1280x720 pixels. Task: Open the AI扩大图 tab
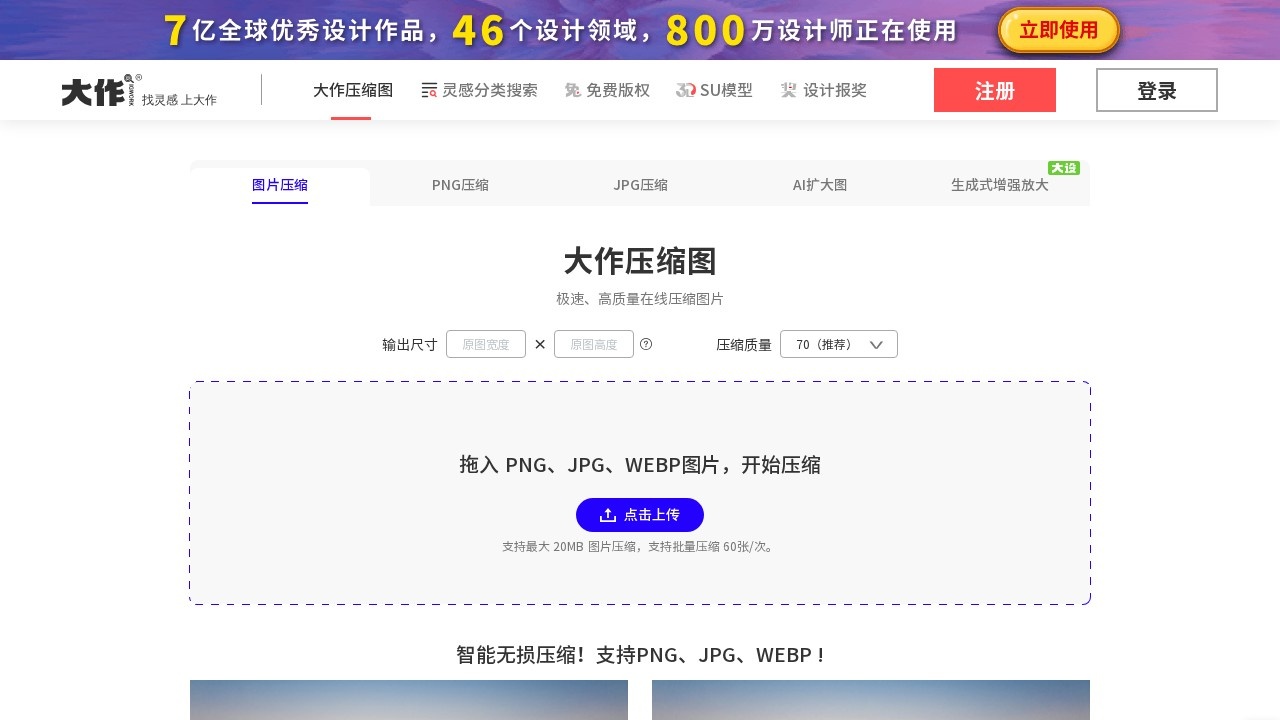820,185
